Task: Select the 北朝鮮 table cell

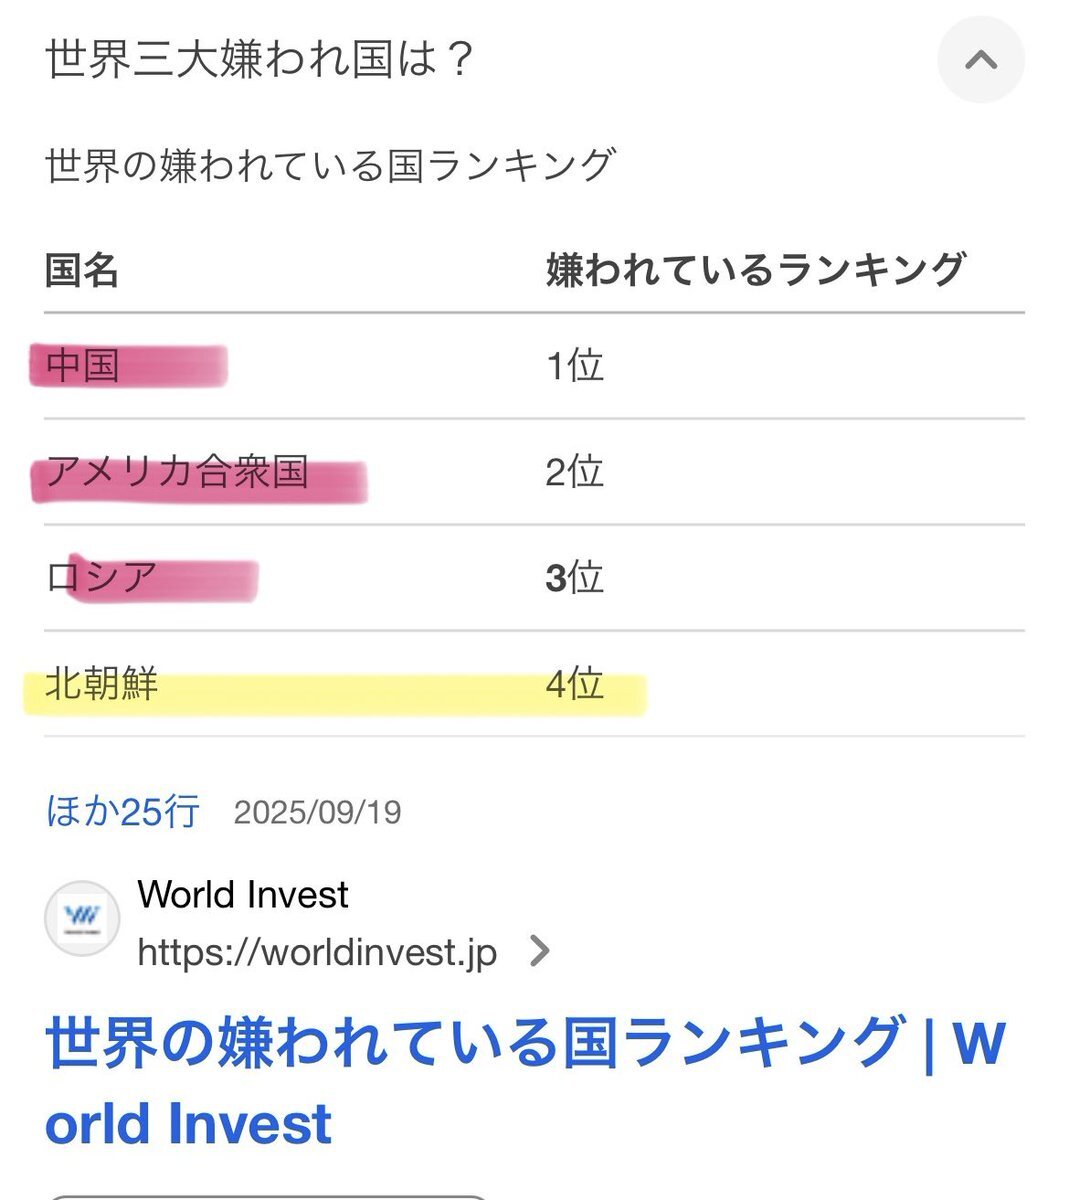Action: coord(102,684)
